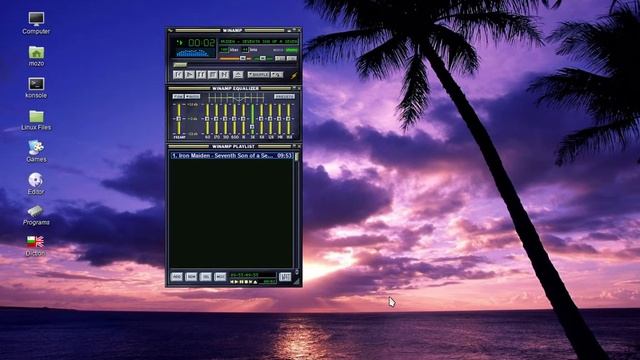Click the equalizer PREAMP slider
This screenshot has height=360, width=640.
[x=179, y=119]
